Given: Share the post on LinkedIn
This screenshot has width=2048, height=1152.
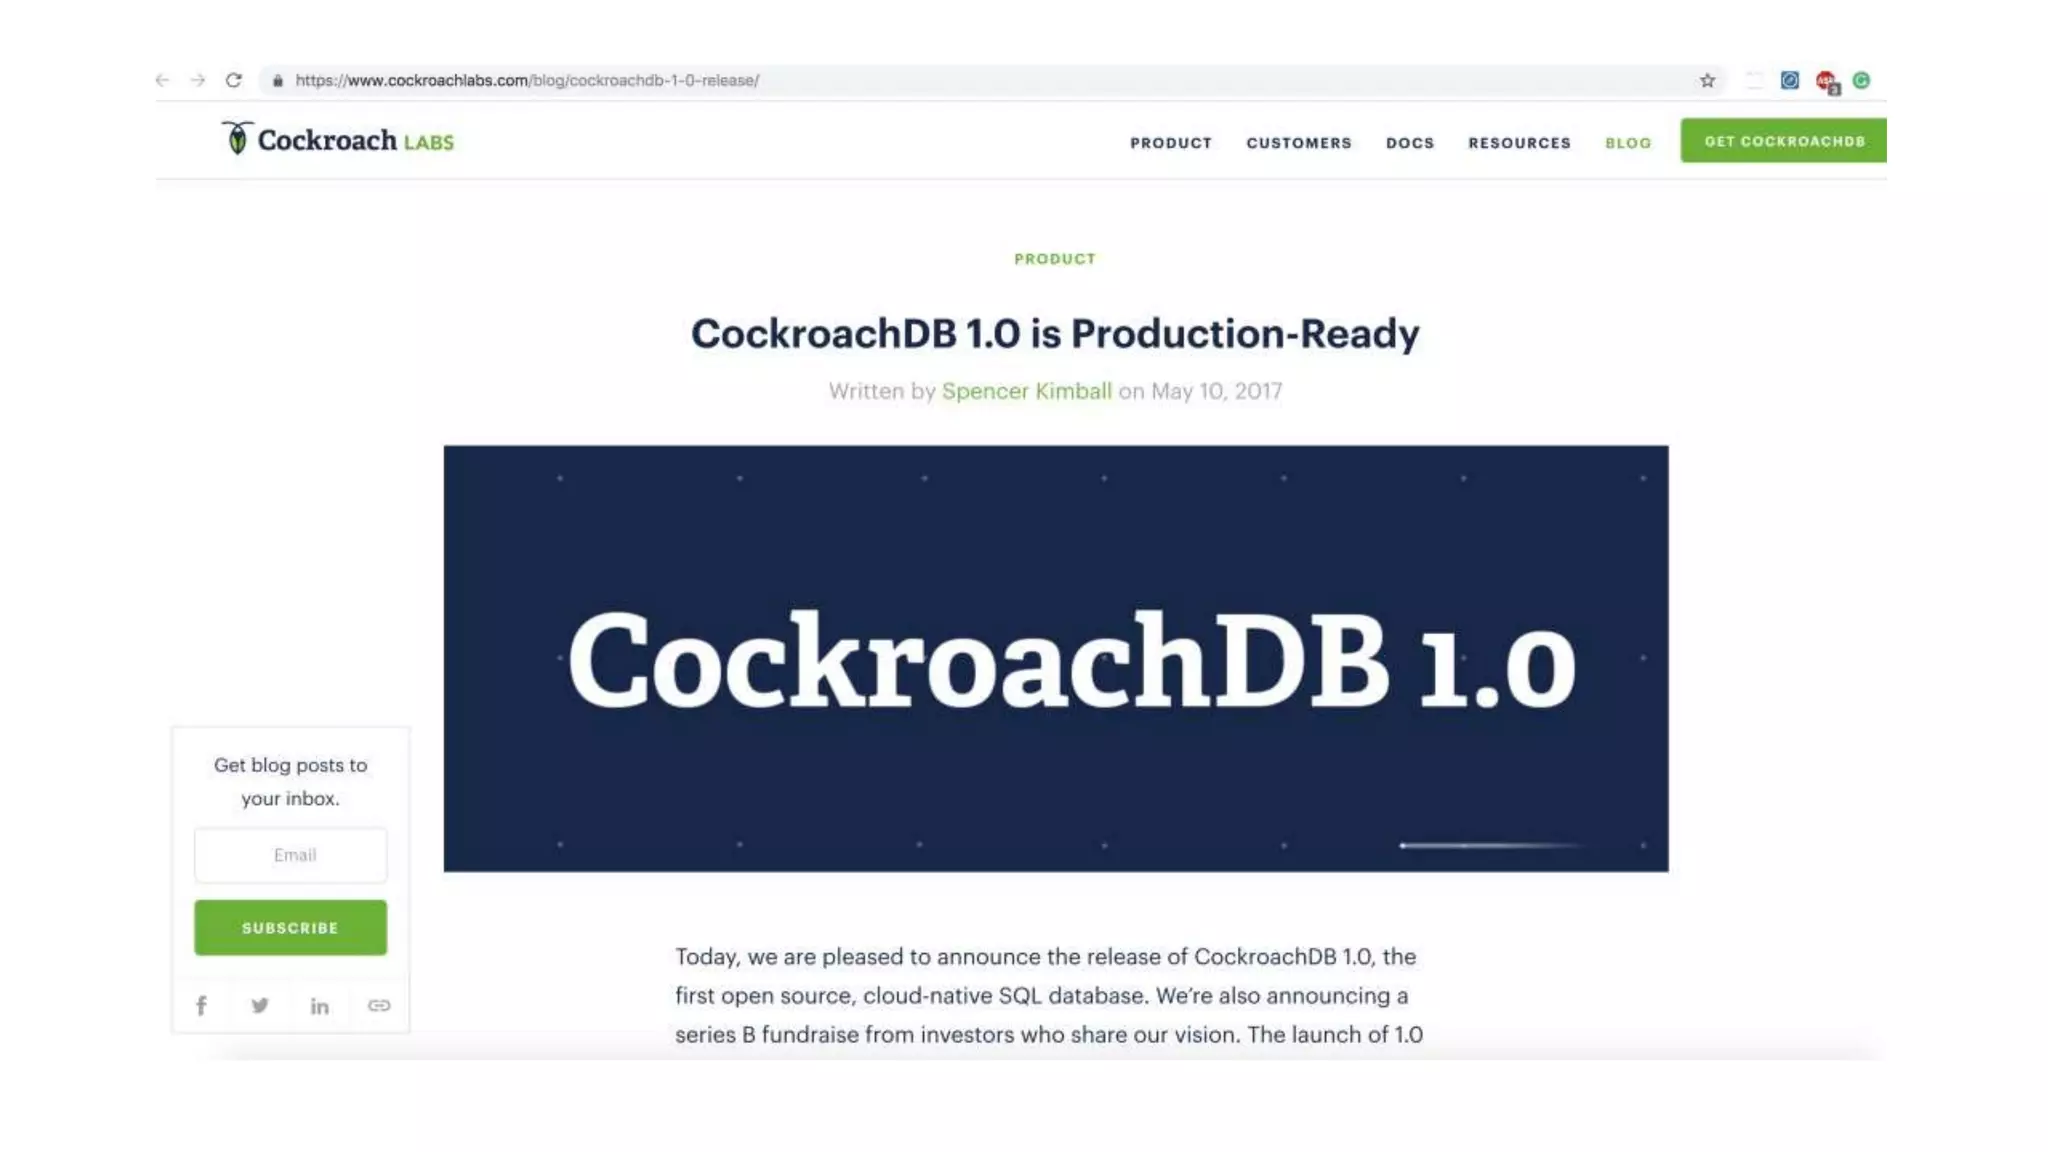Looking at the screenshot, I should click(319, 1006).
